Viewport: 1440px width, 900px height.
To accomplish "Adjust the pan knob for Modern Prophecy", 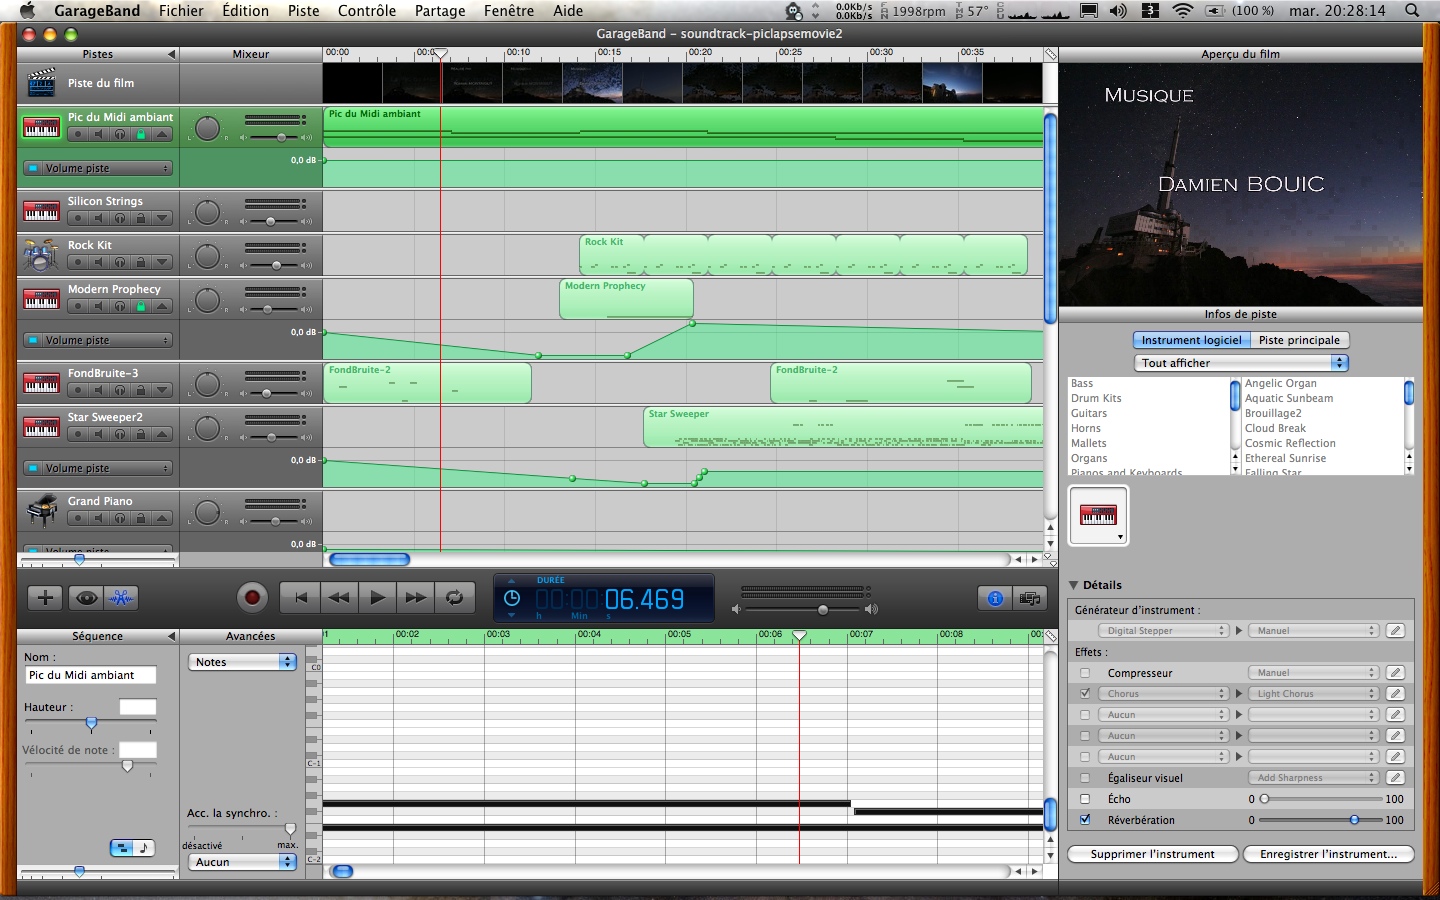I will point(207,300).
